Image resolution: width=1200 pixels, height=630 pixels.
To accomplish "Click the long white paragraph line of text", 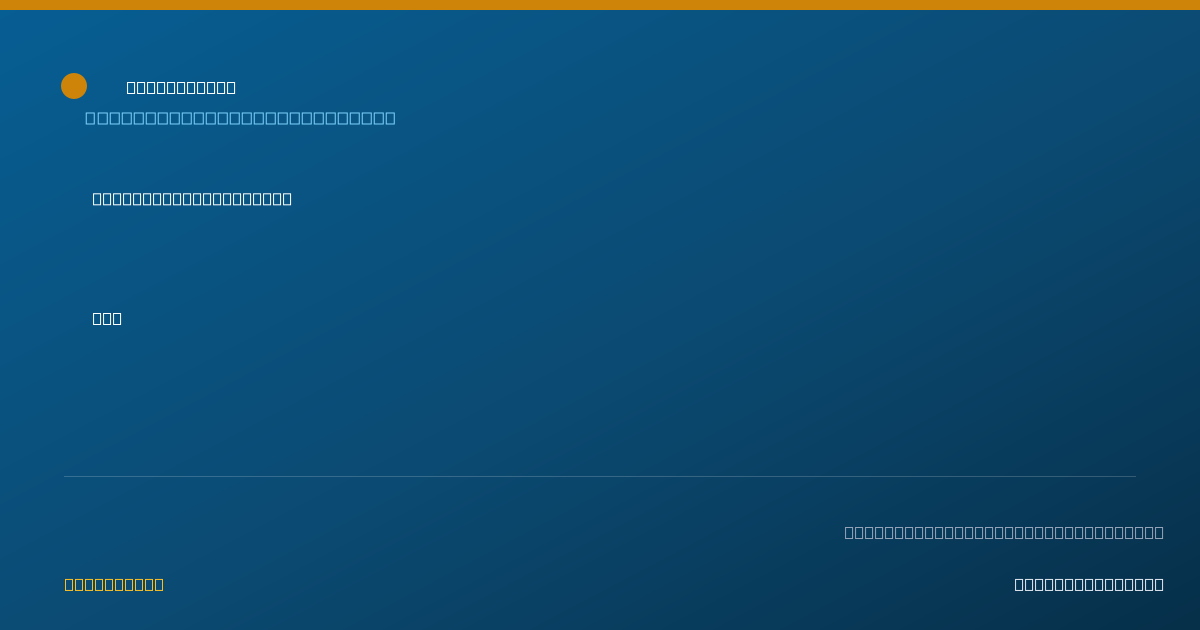I will point(192,199).
